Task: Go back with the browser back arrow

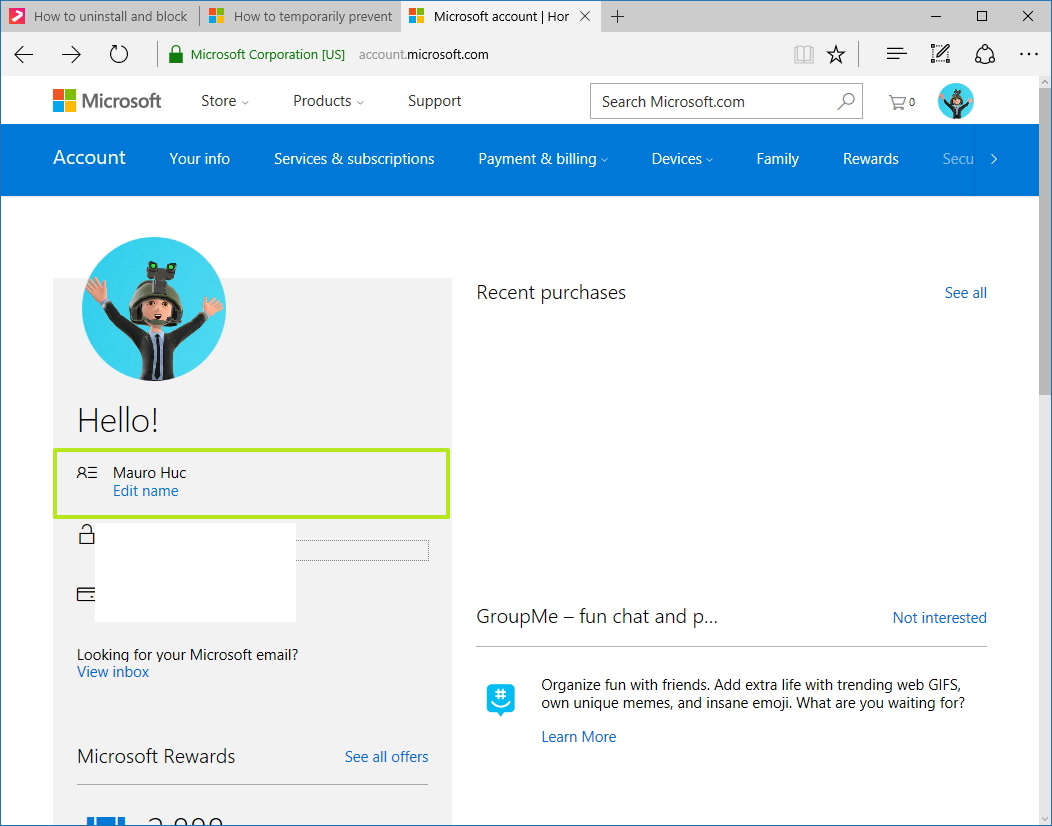Action: tap(23, 54)
